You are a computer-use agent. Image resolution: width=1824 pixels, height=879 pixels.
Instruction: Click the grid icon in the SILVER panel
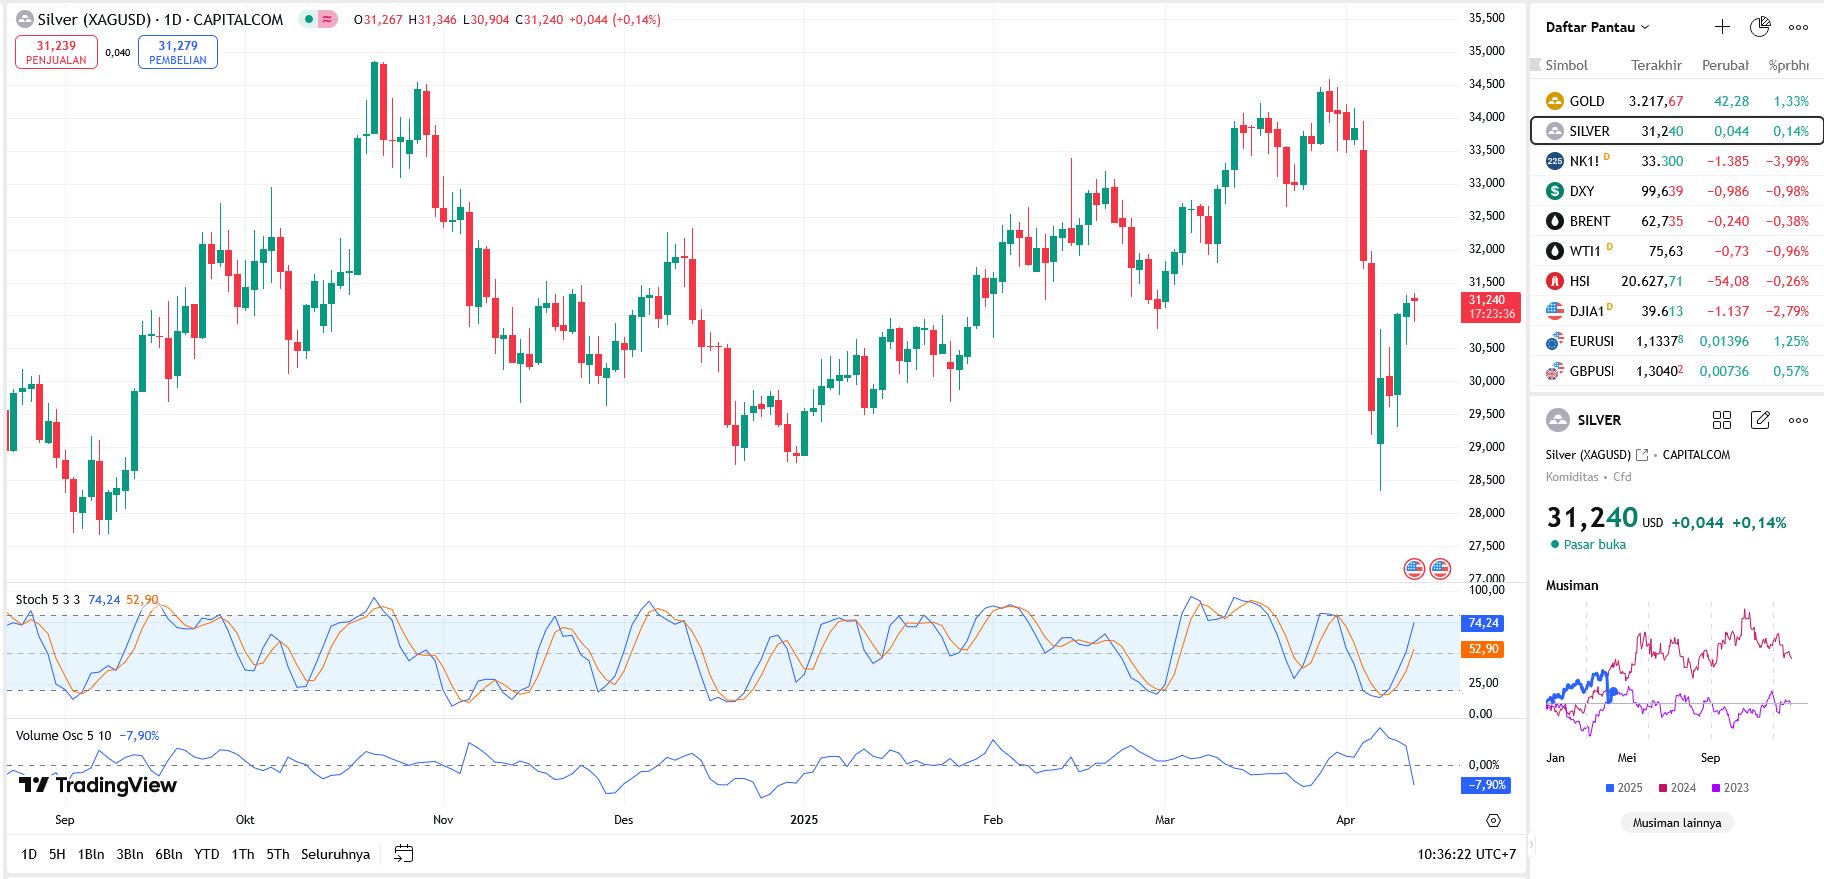point(1722,420)
